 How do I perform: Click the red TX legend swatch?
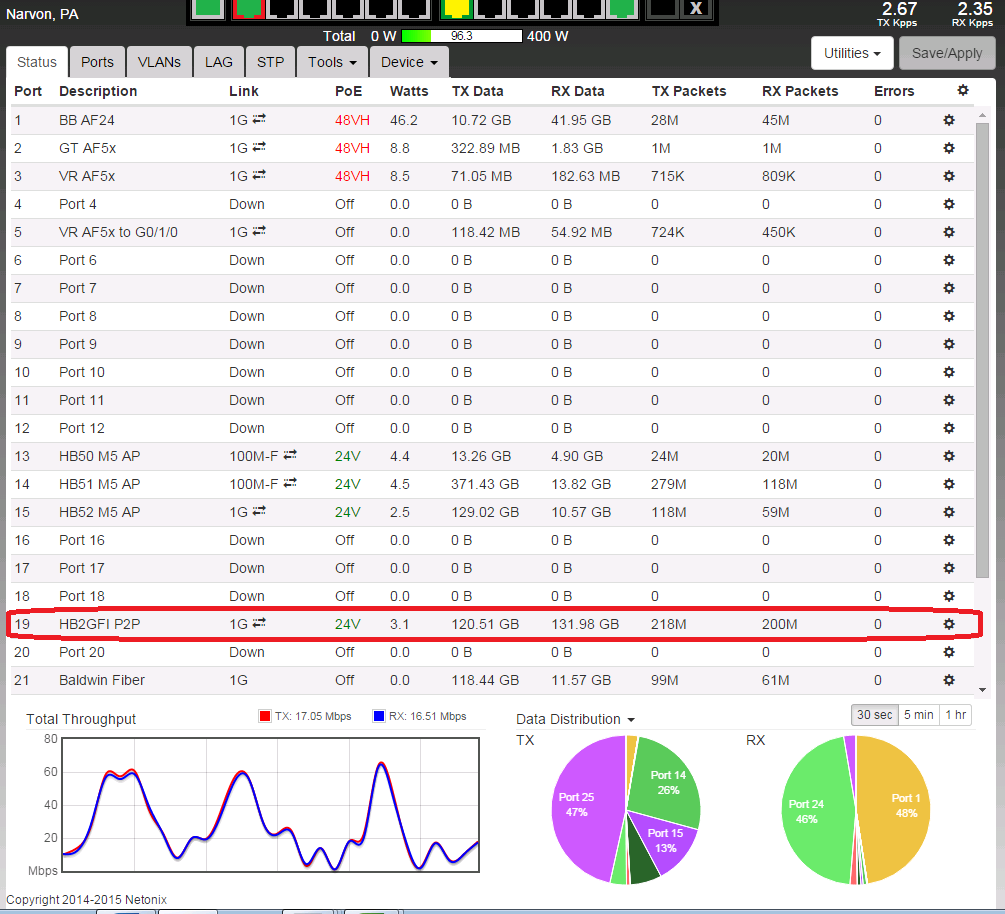click(x=265, y=717)
